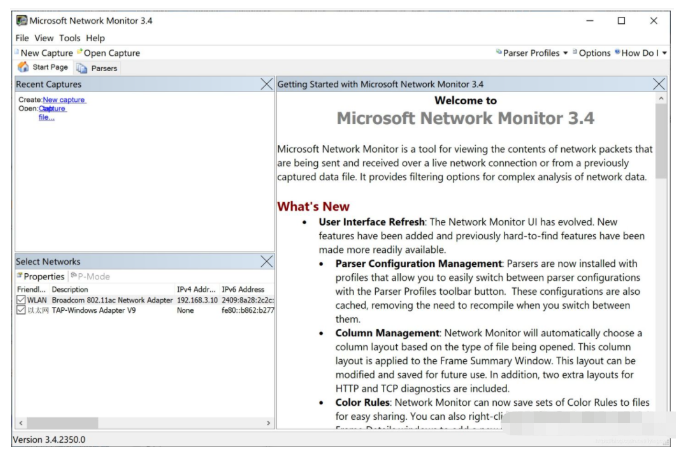Close the Getting Started panel
Image resolution: width=676 pixels, height=452 pixels.
(x=659, y=84)
